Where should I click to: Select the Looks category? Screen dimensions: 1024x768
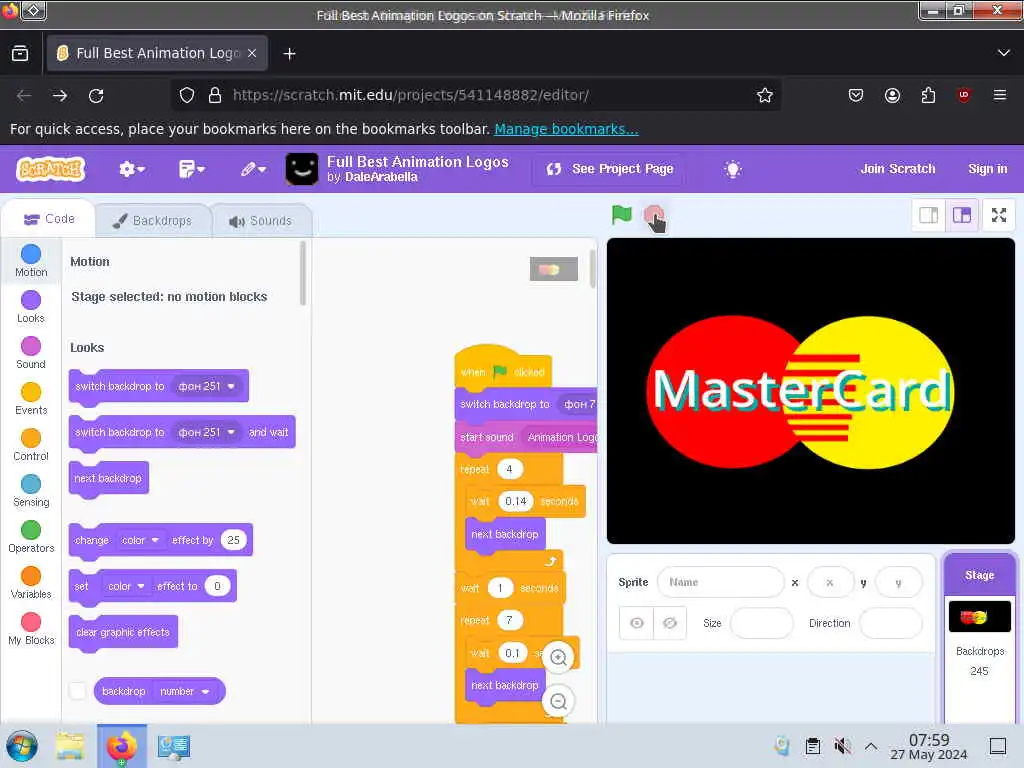31,307
